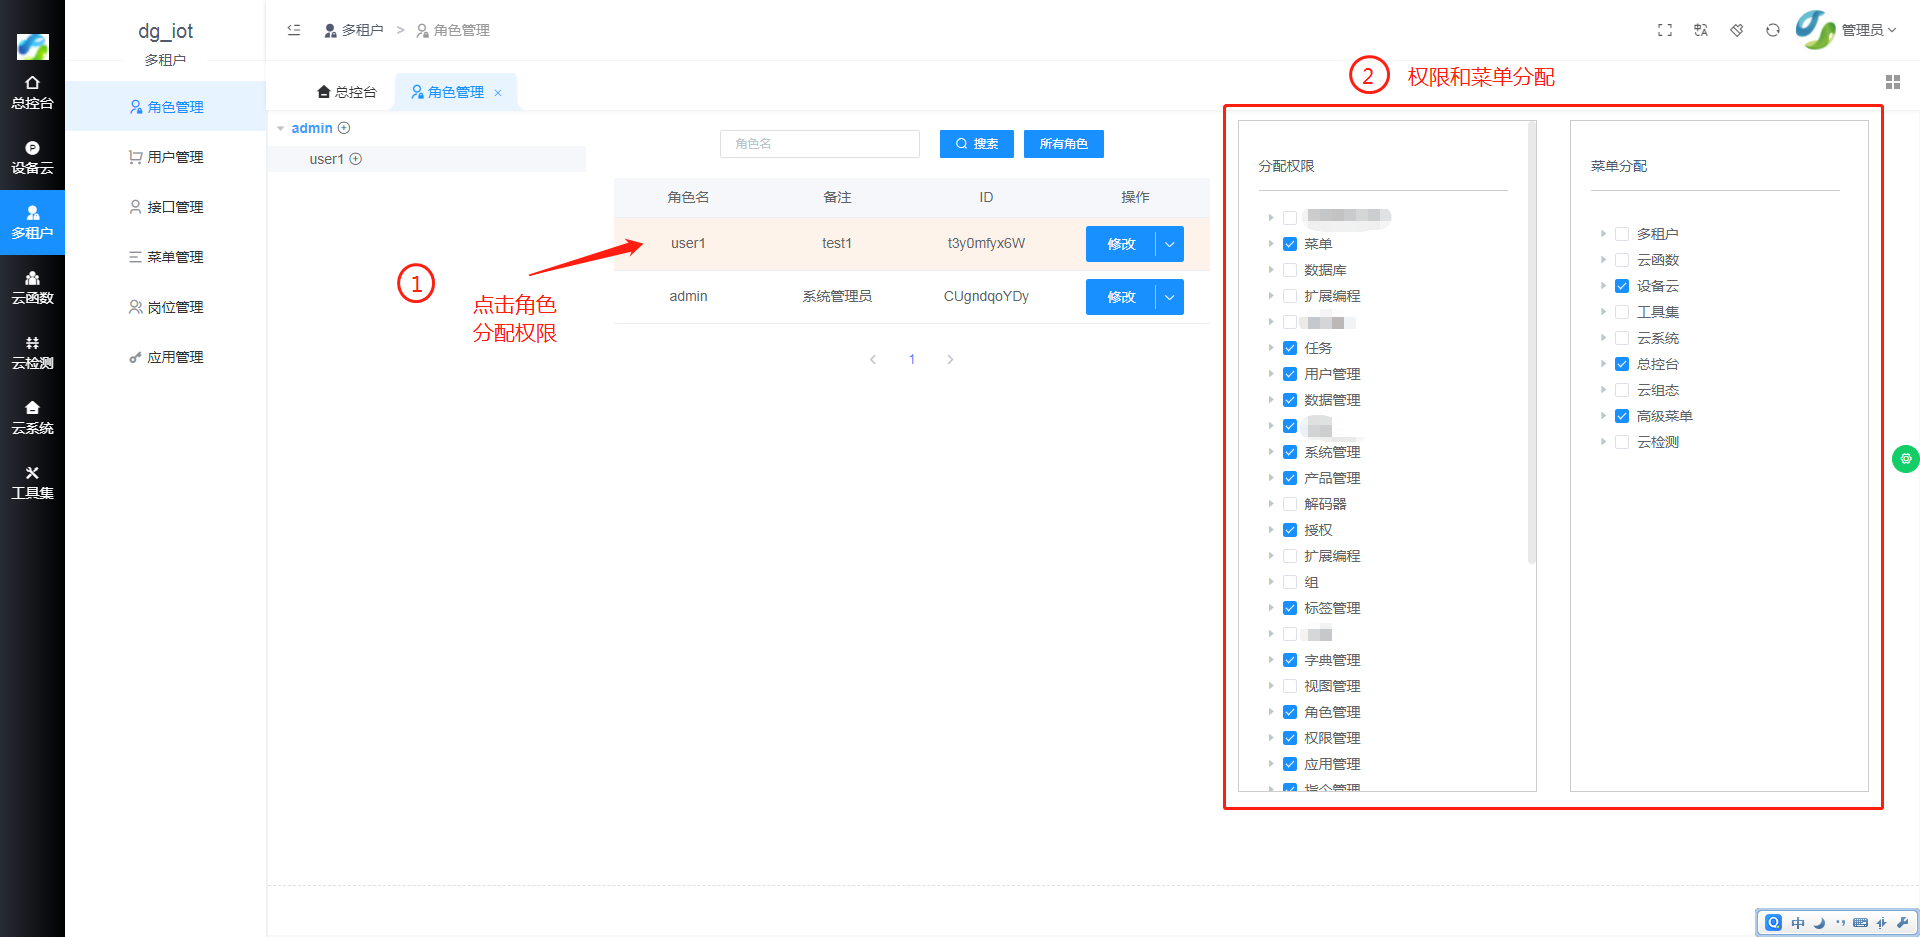Check the 多租户 menu checkbox
This screenshot has width=1920, height=937.
[x=1622, y=234]
